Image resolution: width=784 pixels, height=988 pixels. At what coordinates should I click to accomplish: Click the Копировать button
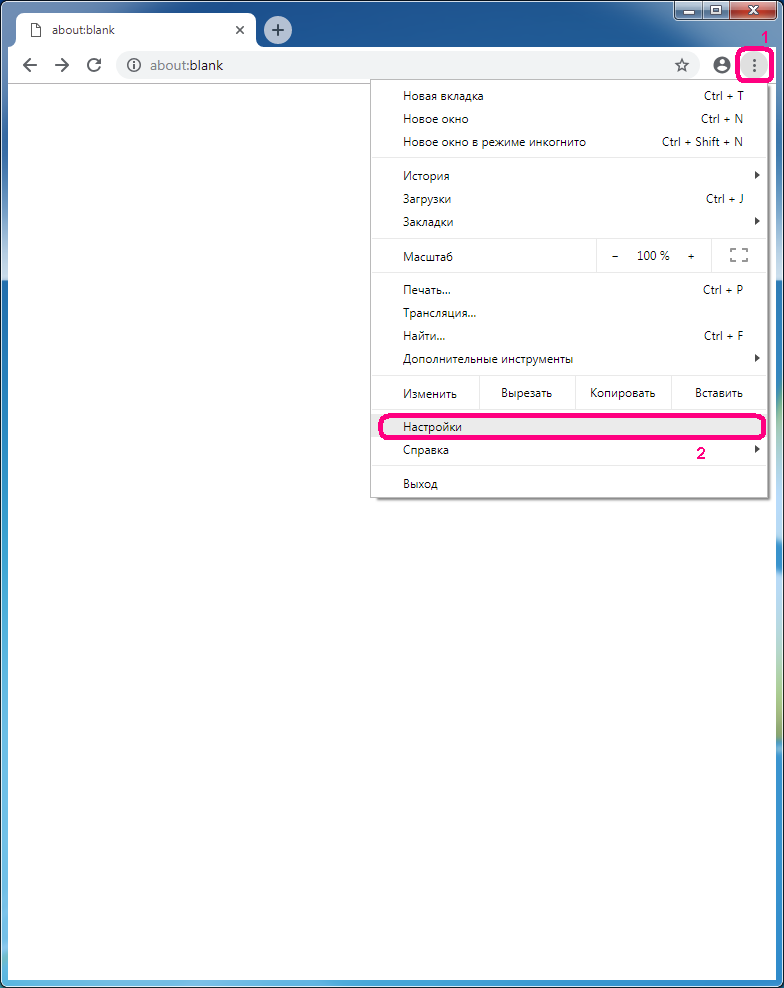click(622, 393)
